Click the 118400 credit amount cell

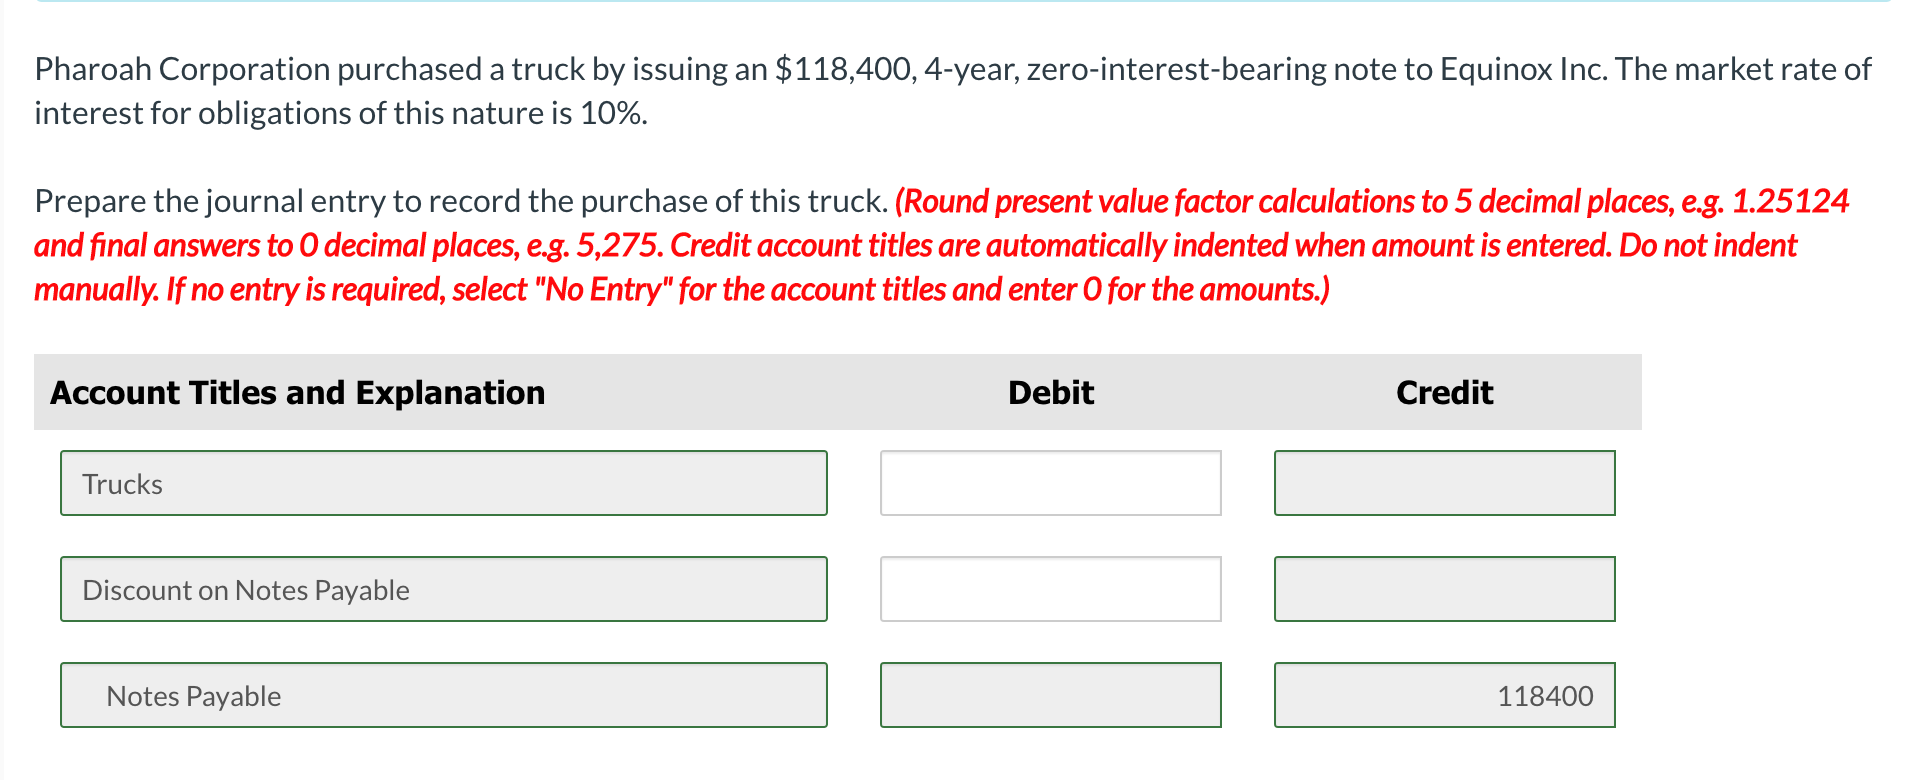(1443, 694)
